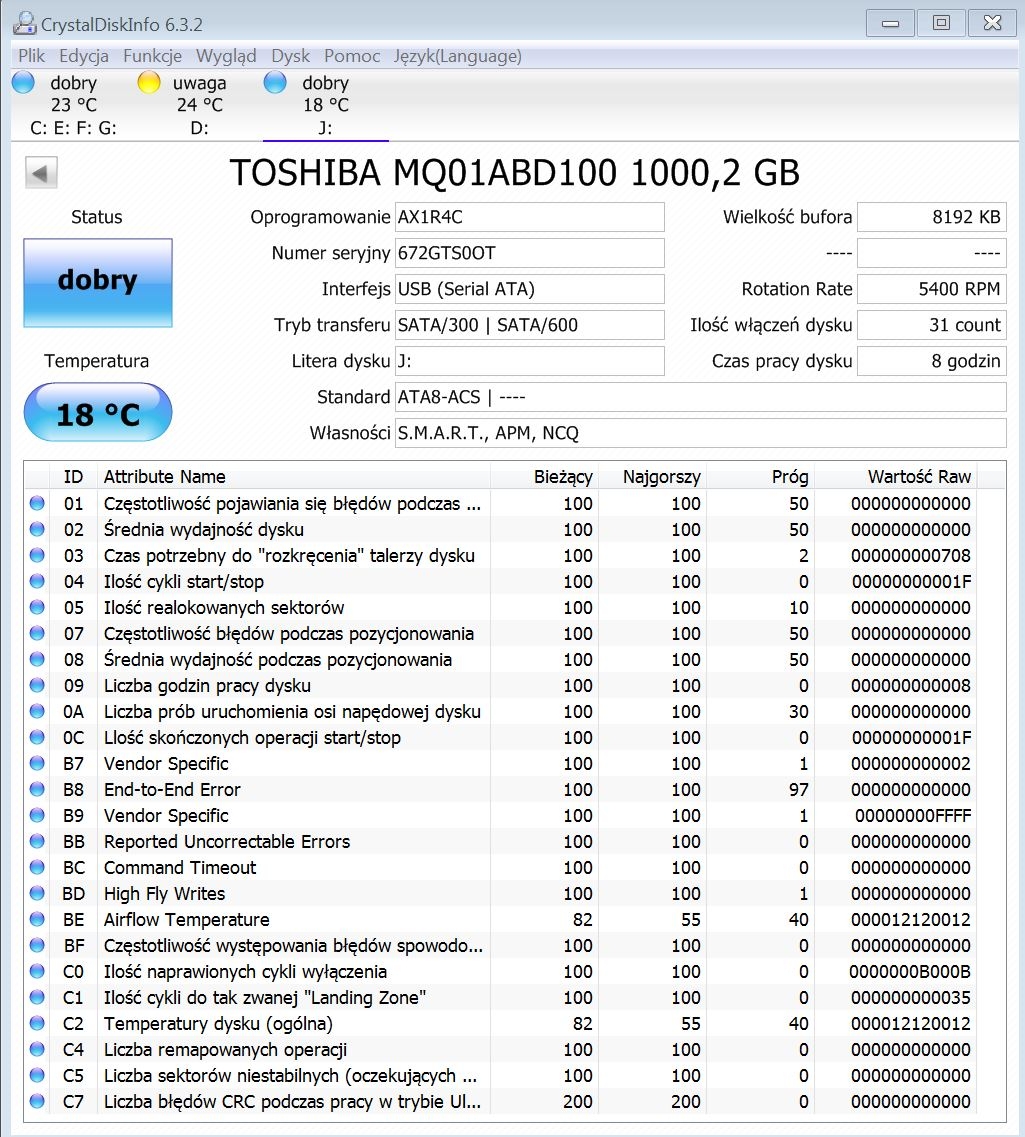This screenshot has width=1025, height=1137.
Task: Click buffer size value 8192 KB
Action: [931, 217]
